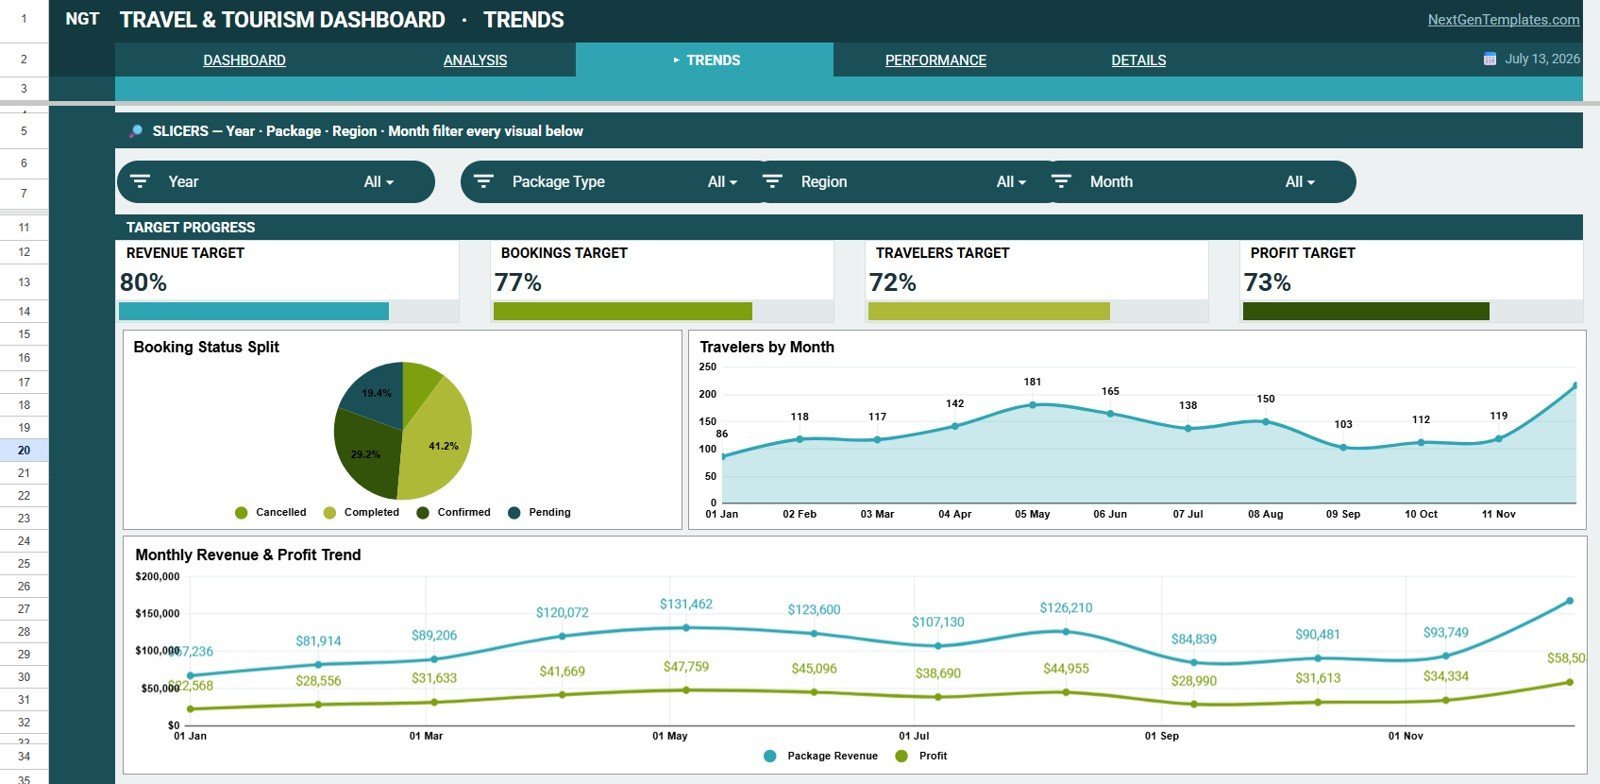This screenshot has width=1600, height=784.
Task: Click the 73% profit target value
Action: [x=1267, y=282]
